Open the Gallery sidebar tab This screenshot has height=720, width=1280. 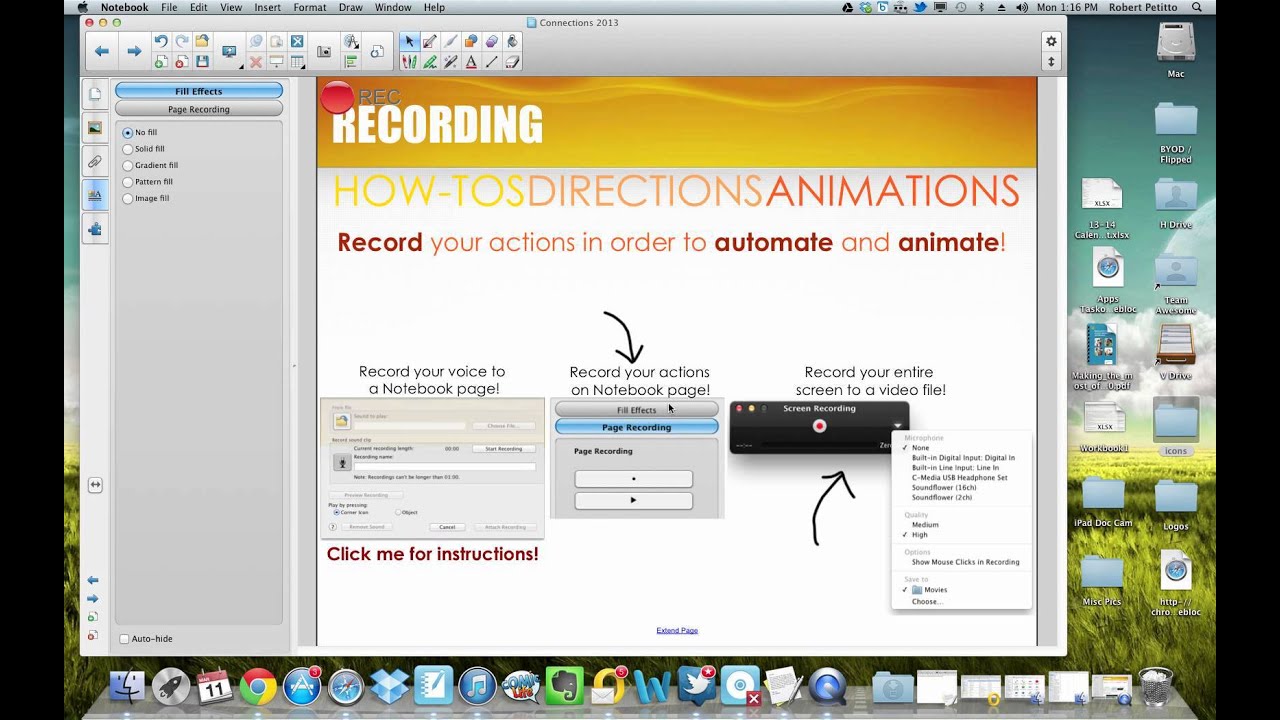[x=95, y=128]
